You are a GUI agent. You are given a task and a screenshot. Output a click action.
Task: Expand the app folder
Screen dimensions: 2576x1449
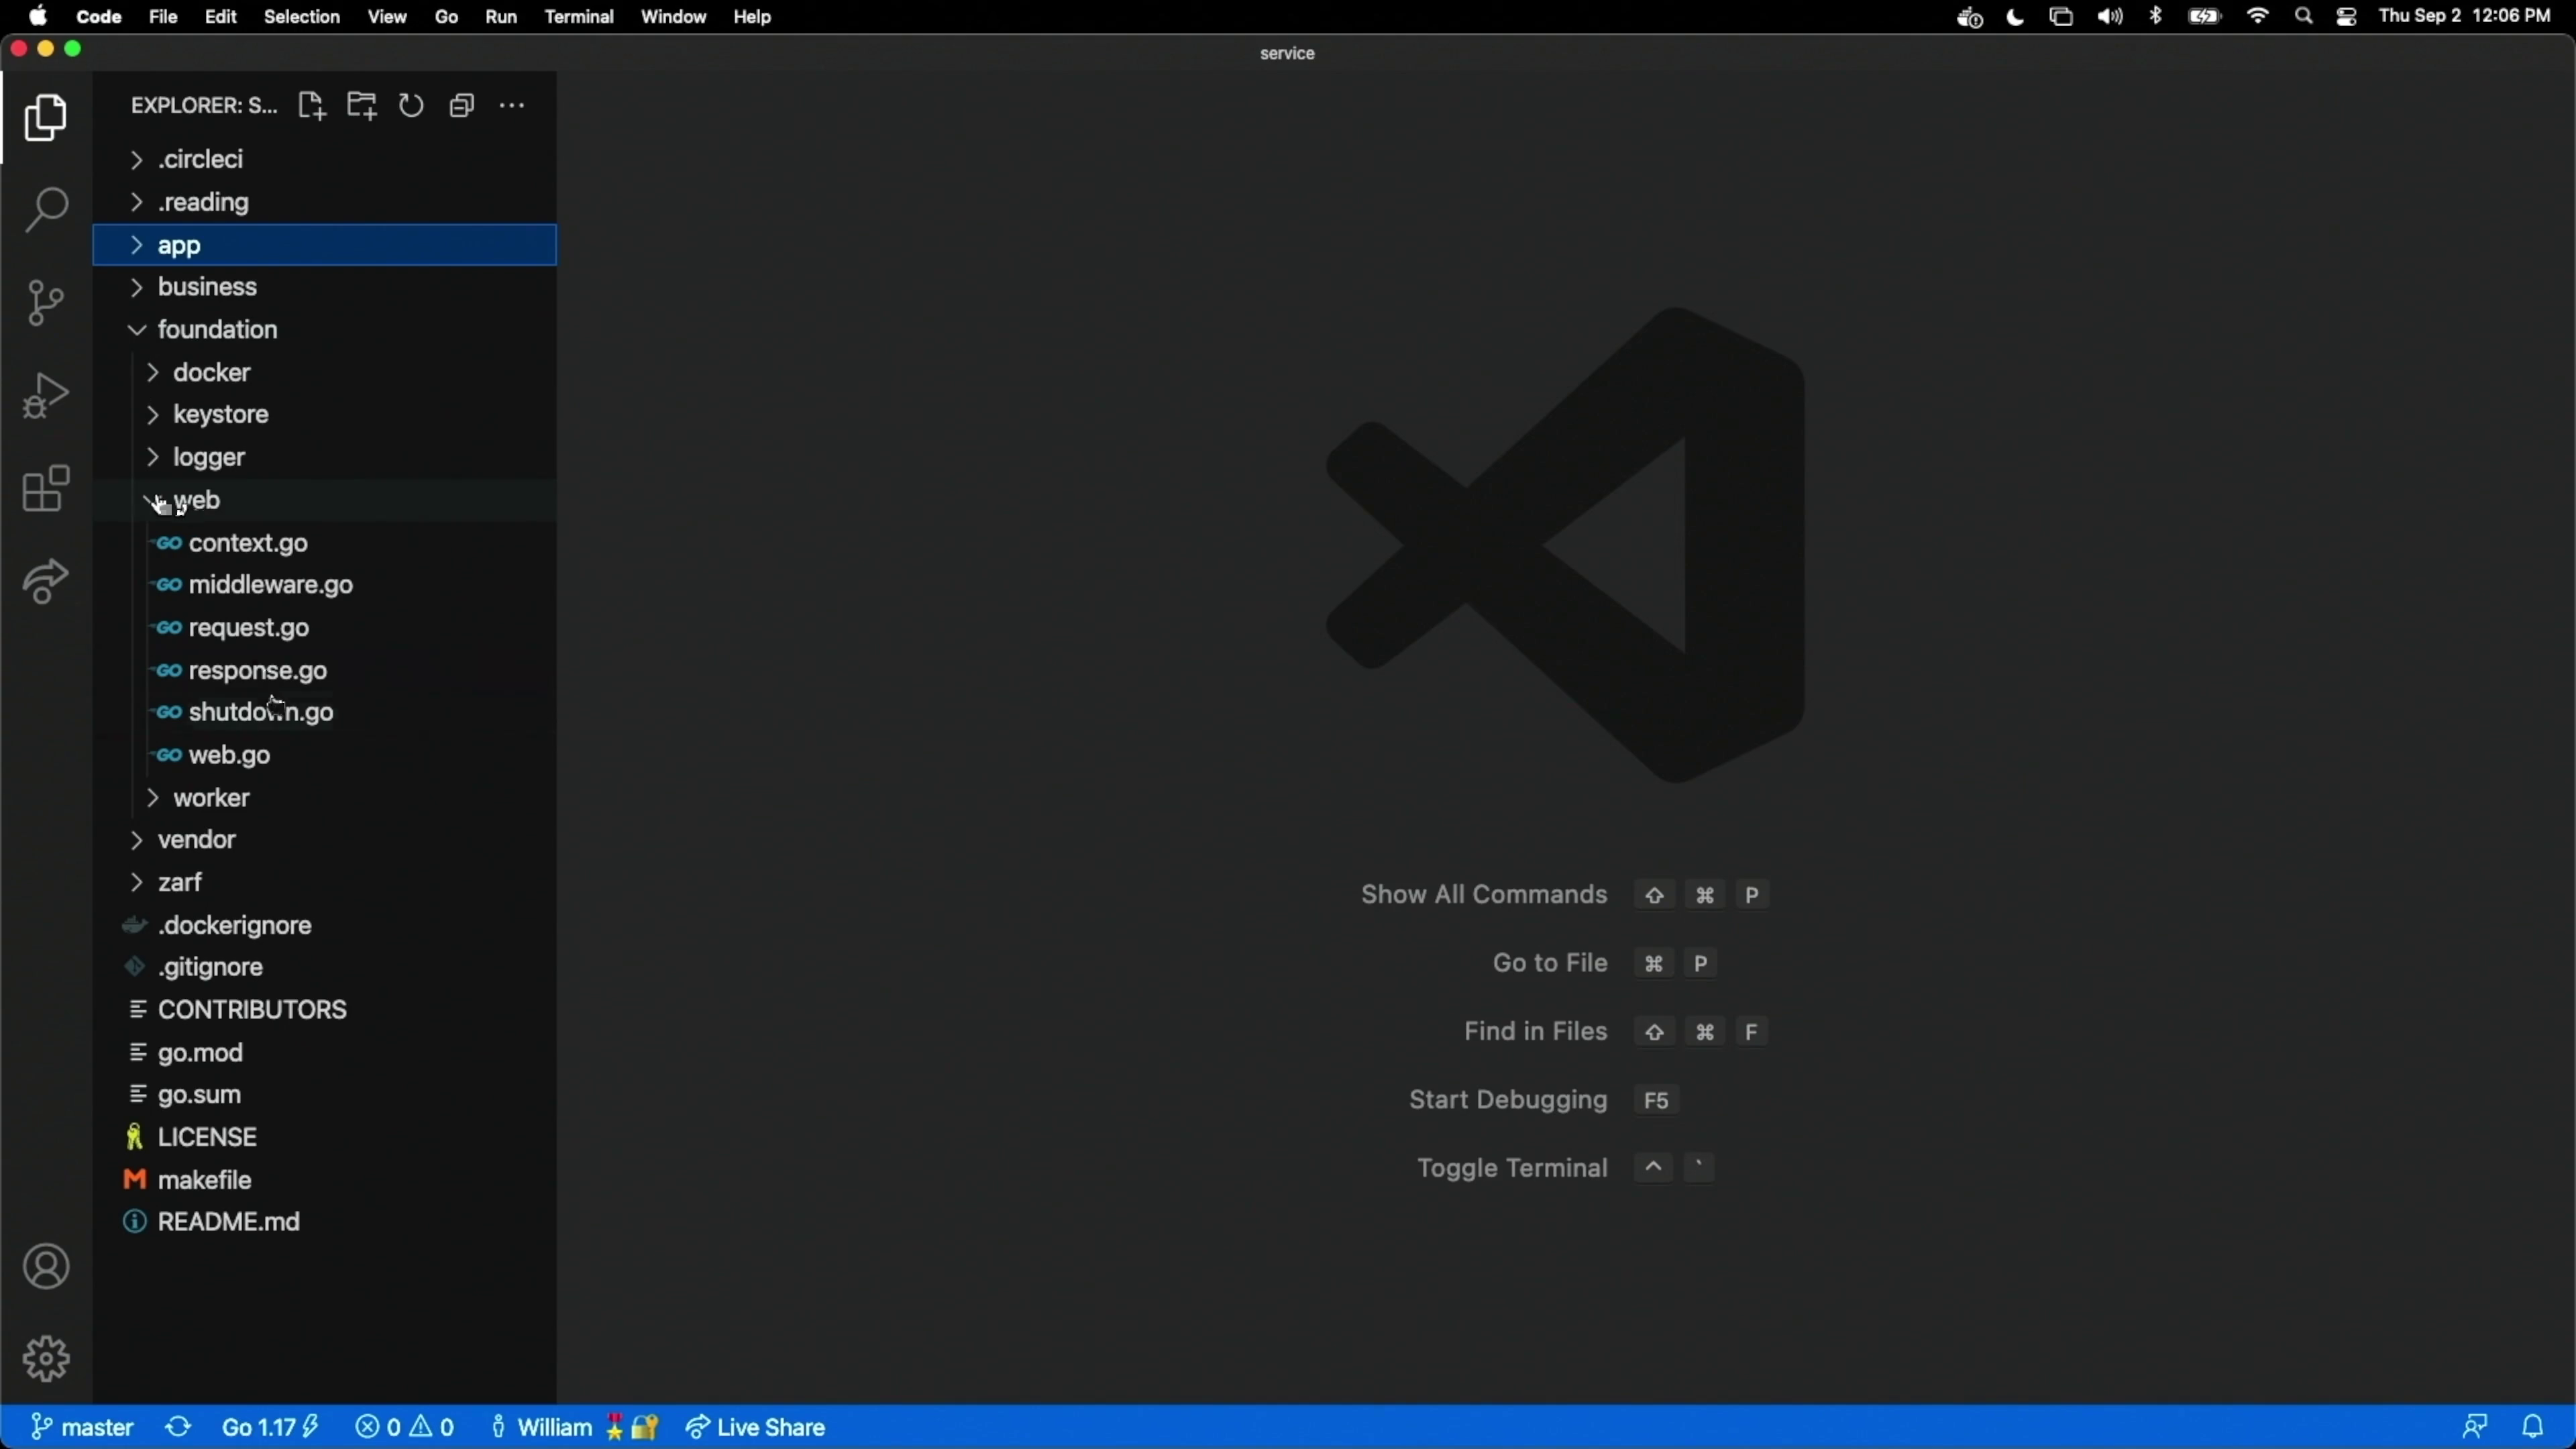click(324, 245)
